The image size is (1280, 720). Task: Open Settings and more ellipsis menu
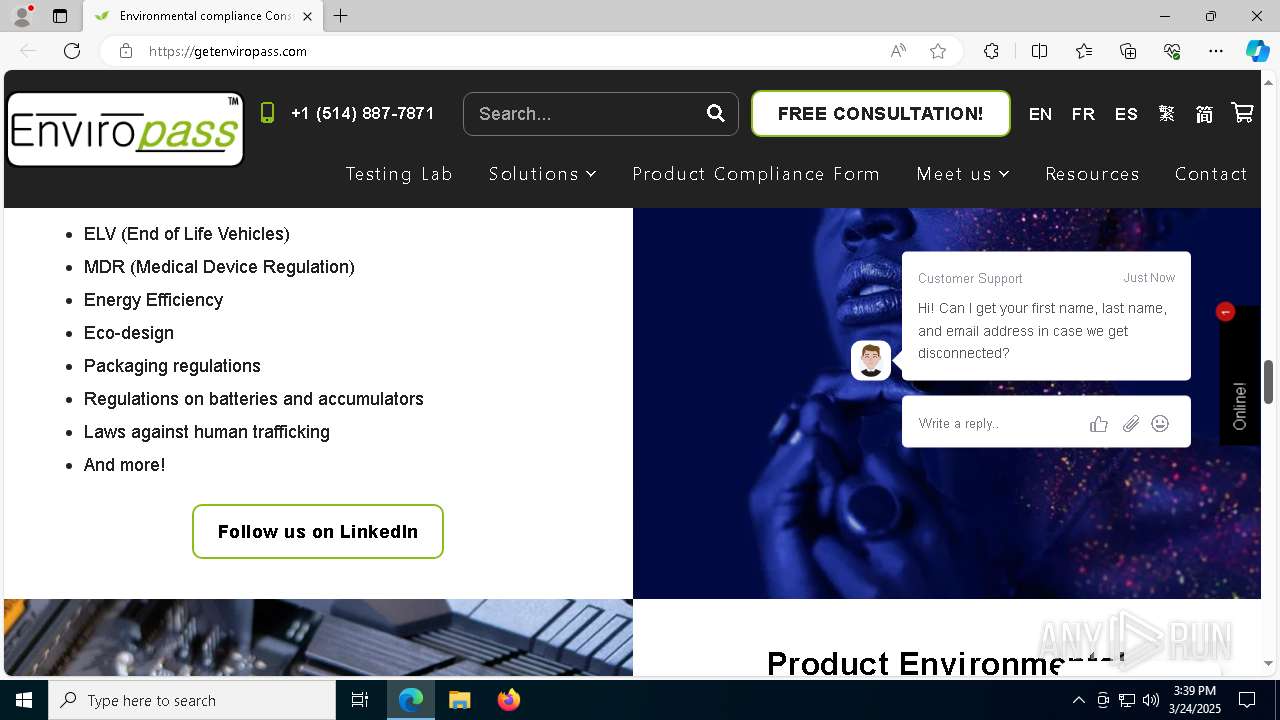pyautogui.click(x=1216, y=51)
